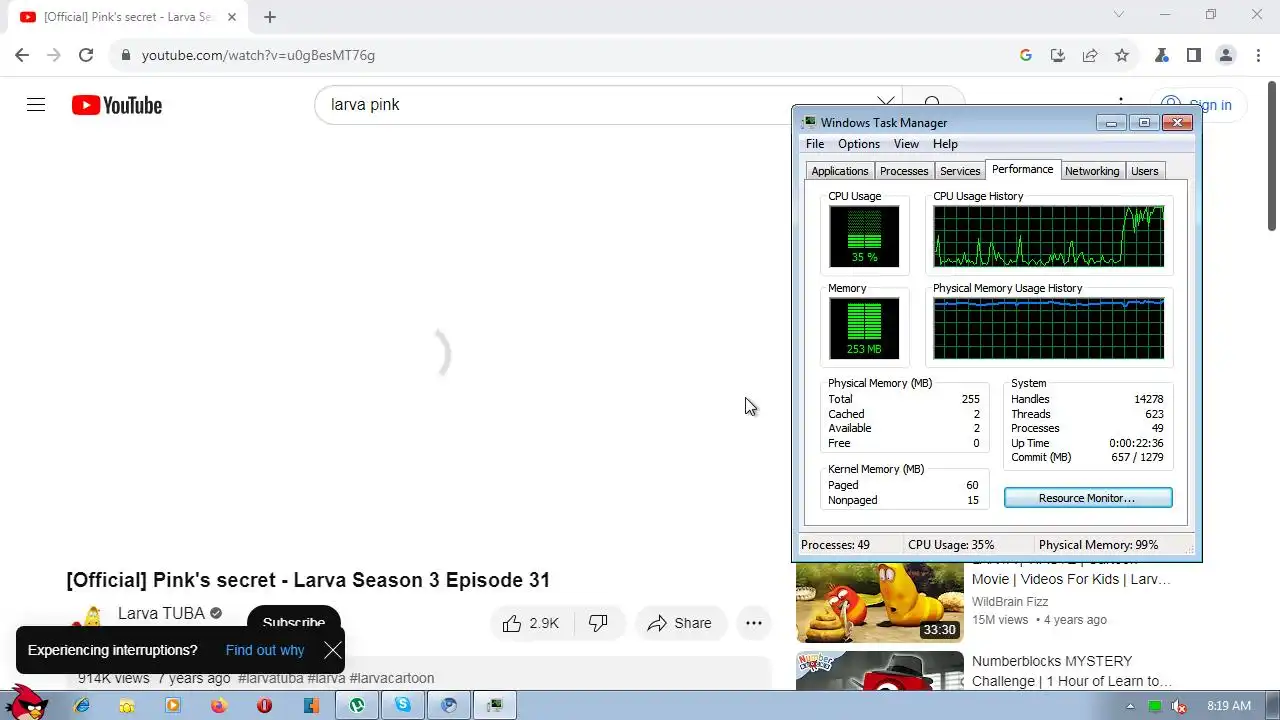Image resolution: width=1280 pixels, height=720 pixels.
Task: Click the muted volume tray icon
Action: pos(1179,706)
